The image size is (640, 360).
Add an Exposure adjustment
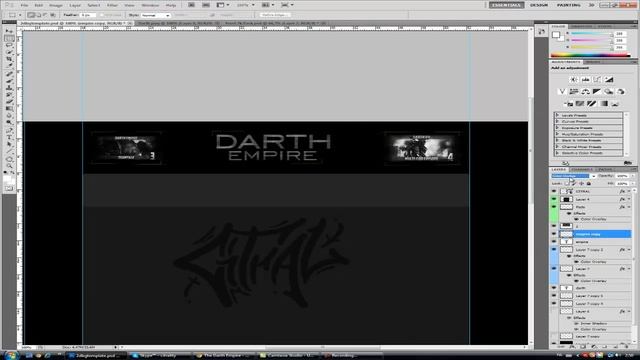609,80
